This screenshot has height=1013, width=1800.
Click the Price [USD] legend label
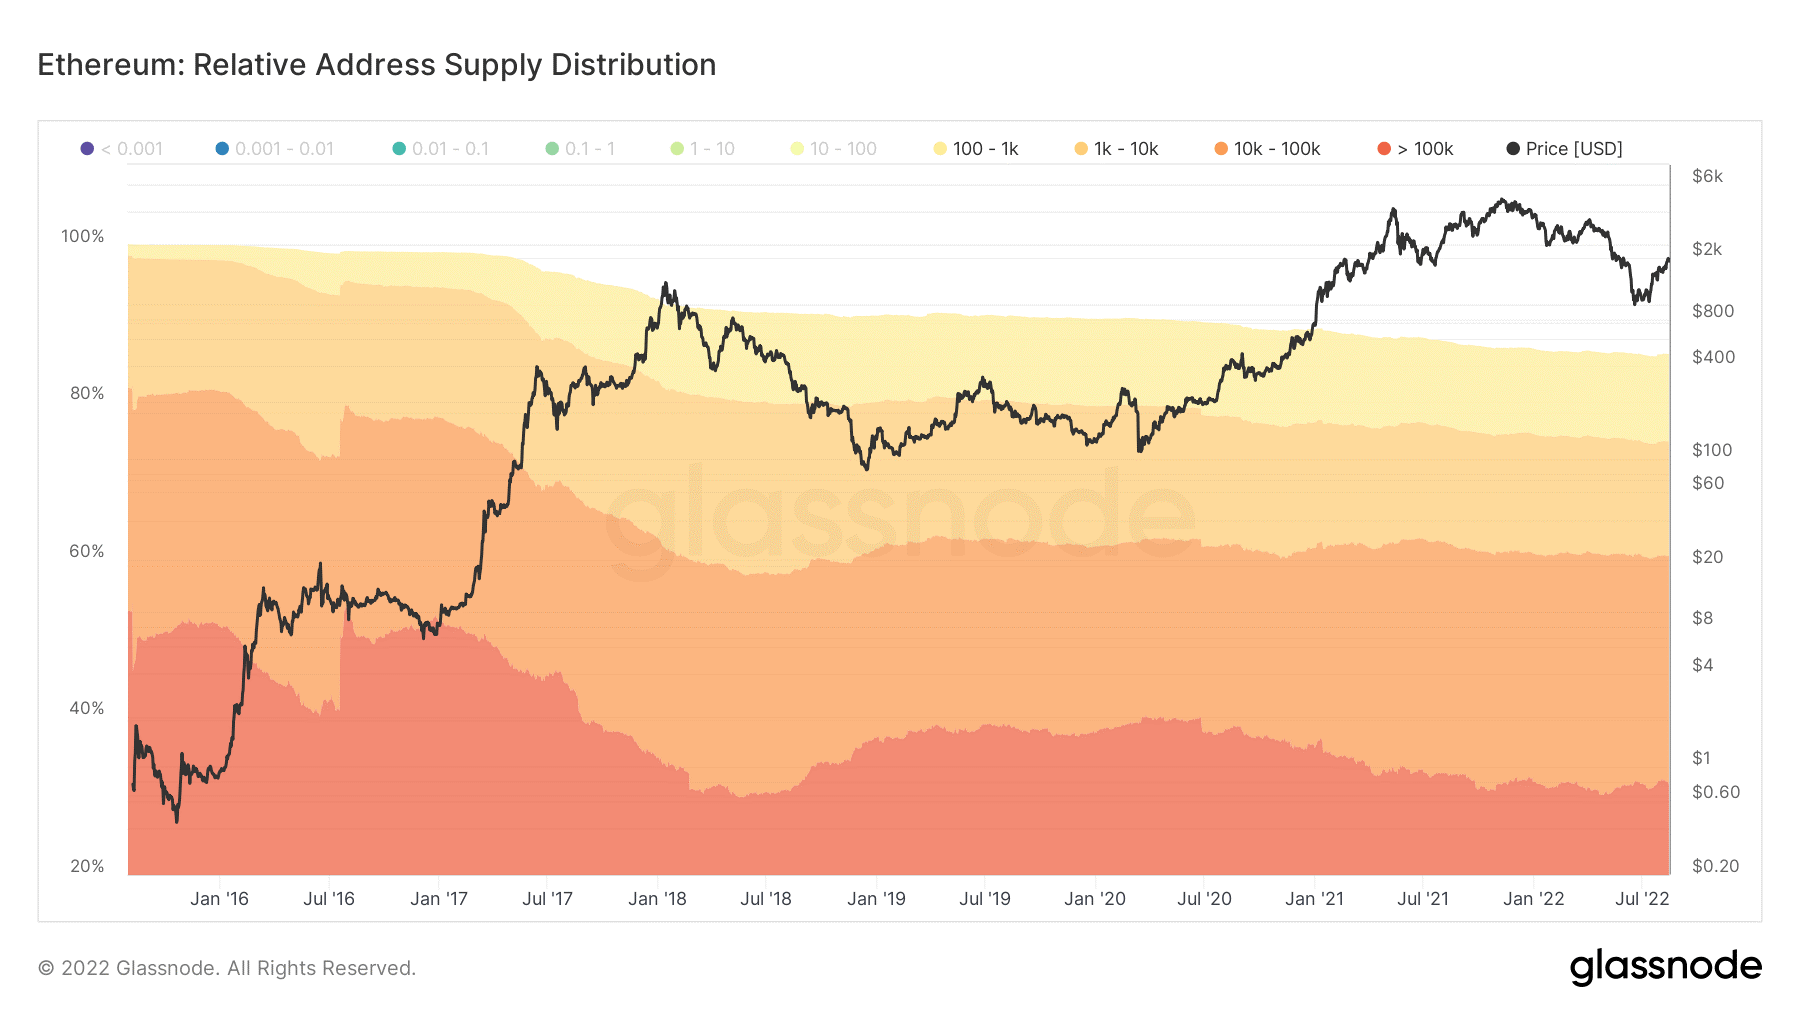tap(1574, 149)
